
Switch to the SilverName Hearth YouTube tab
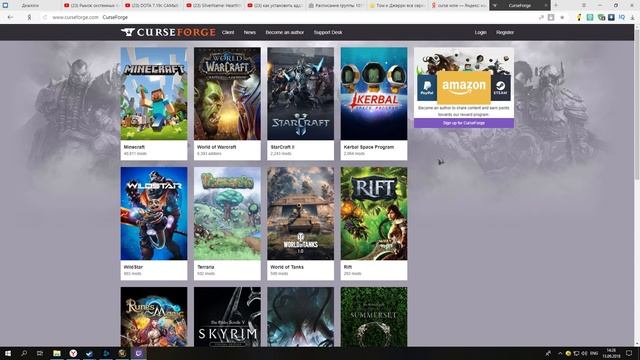(x=213, y=6)
